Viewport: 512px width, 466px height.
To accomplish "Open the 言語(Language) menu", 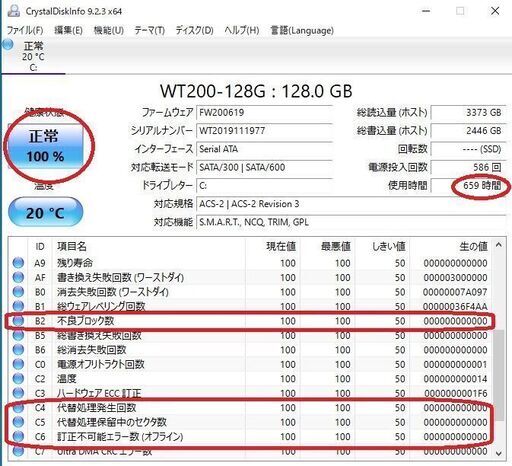I will 302,30.
